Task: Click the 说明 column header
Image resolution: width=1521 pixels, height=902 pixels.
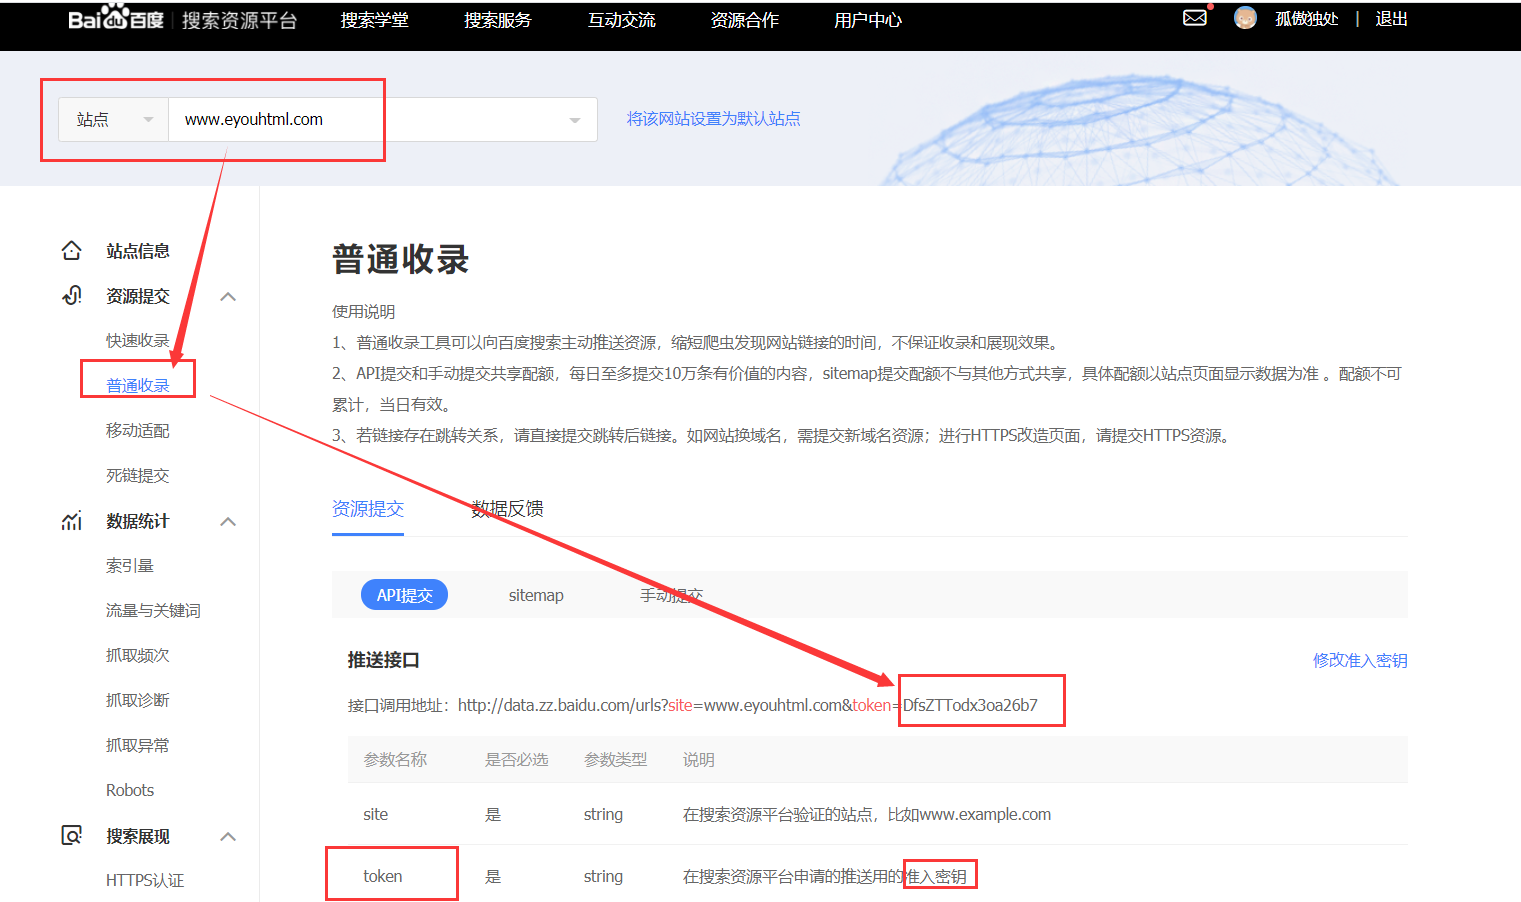Action: tap(698, 760)
